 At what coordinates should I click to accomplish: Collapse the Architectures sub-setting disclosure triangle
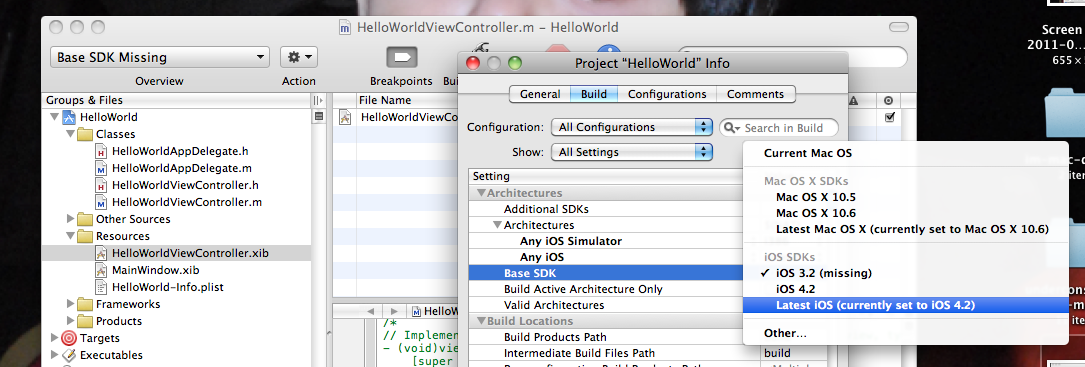[498, 225]
